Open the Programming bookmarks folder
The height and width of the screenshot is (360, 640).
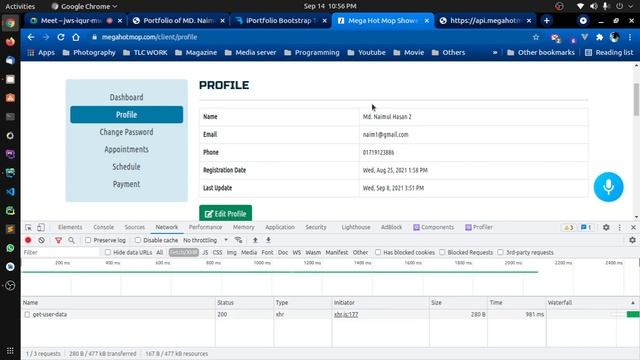click(x=312, y=52)
